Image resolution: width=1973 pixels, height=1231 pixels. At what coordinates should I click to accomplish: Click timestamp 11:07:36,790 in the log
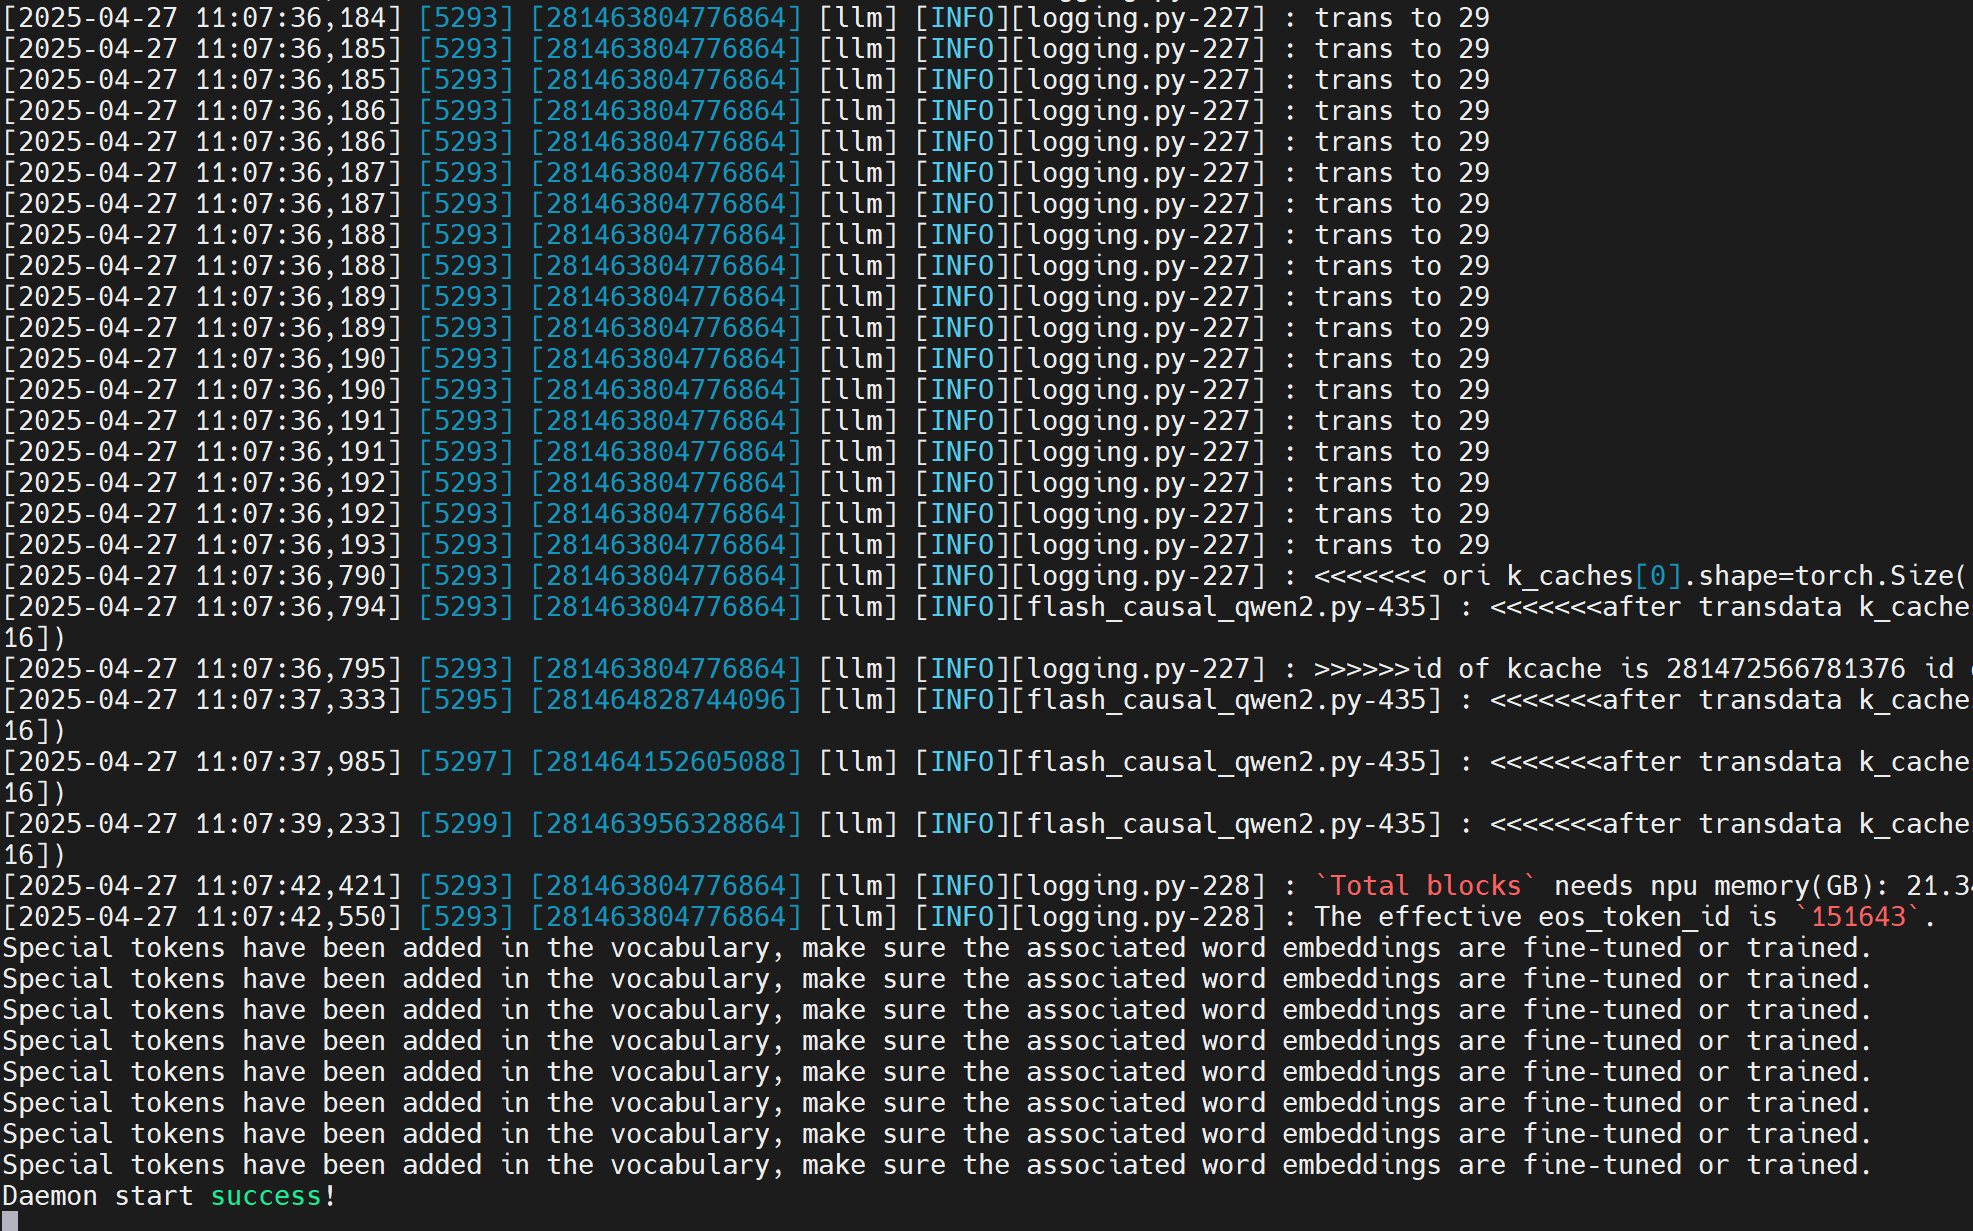pos(290,576)
